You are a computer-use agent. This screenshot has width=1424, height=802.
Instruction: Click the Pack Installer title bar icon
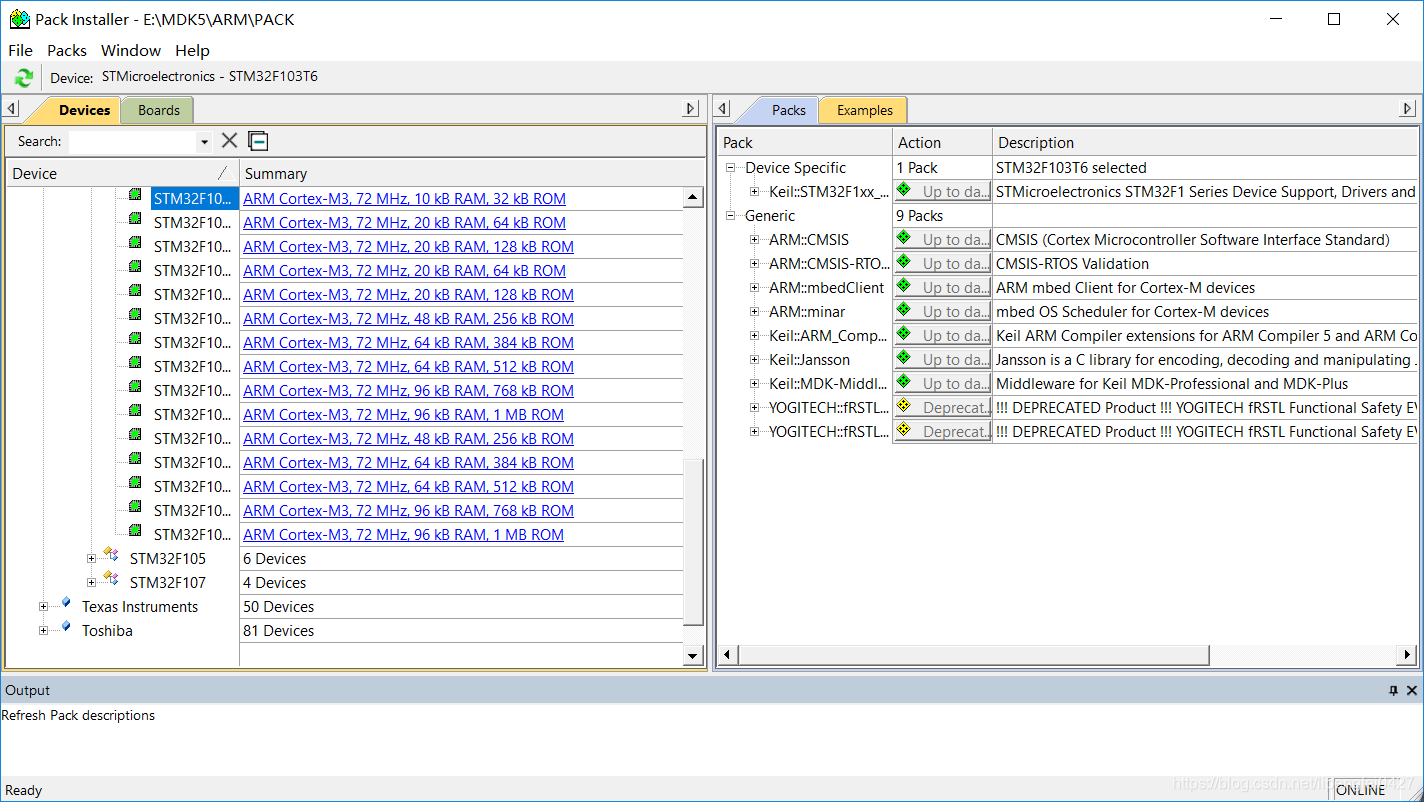tap(19, 19)
